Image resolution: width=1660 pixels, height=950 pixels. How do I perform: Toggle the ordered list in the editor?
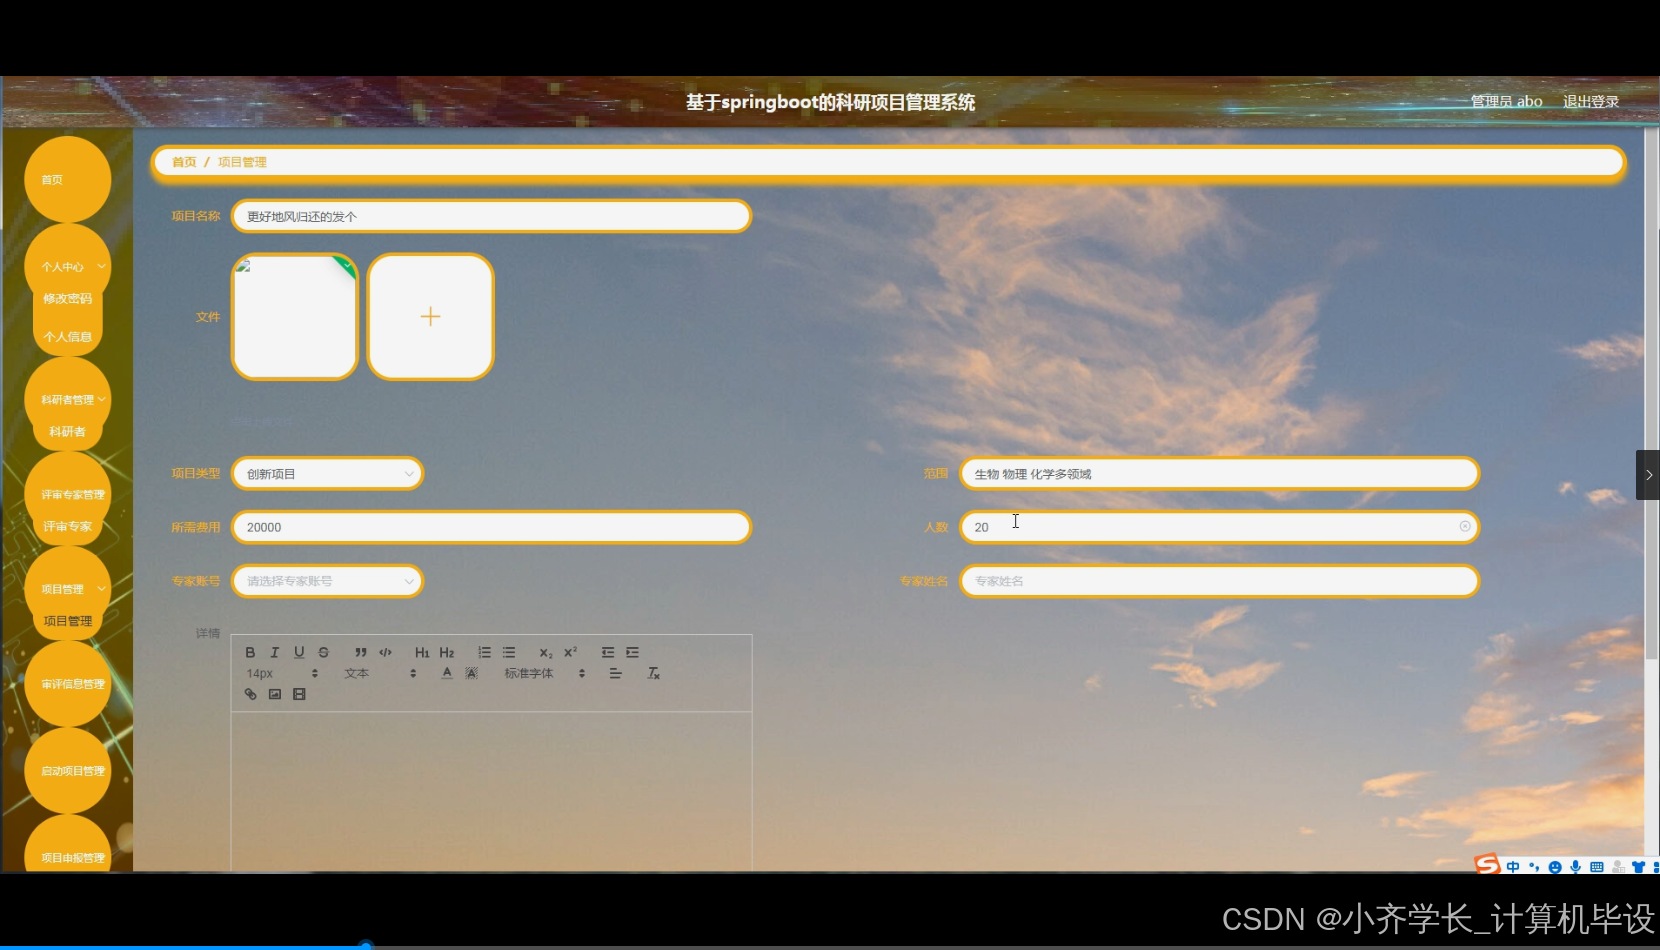pos(484,652)
